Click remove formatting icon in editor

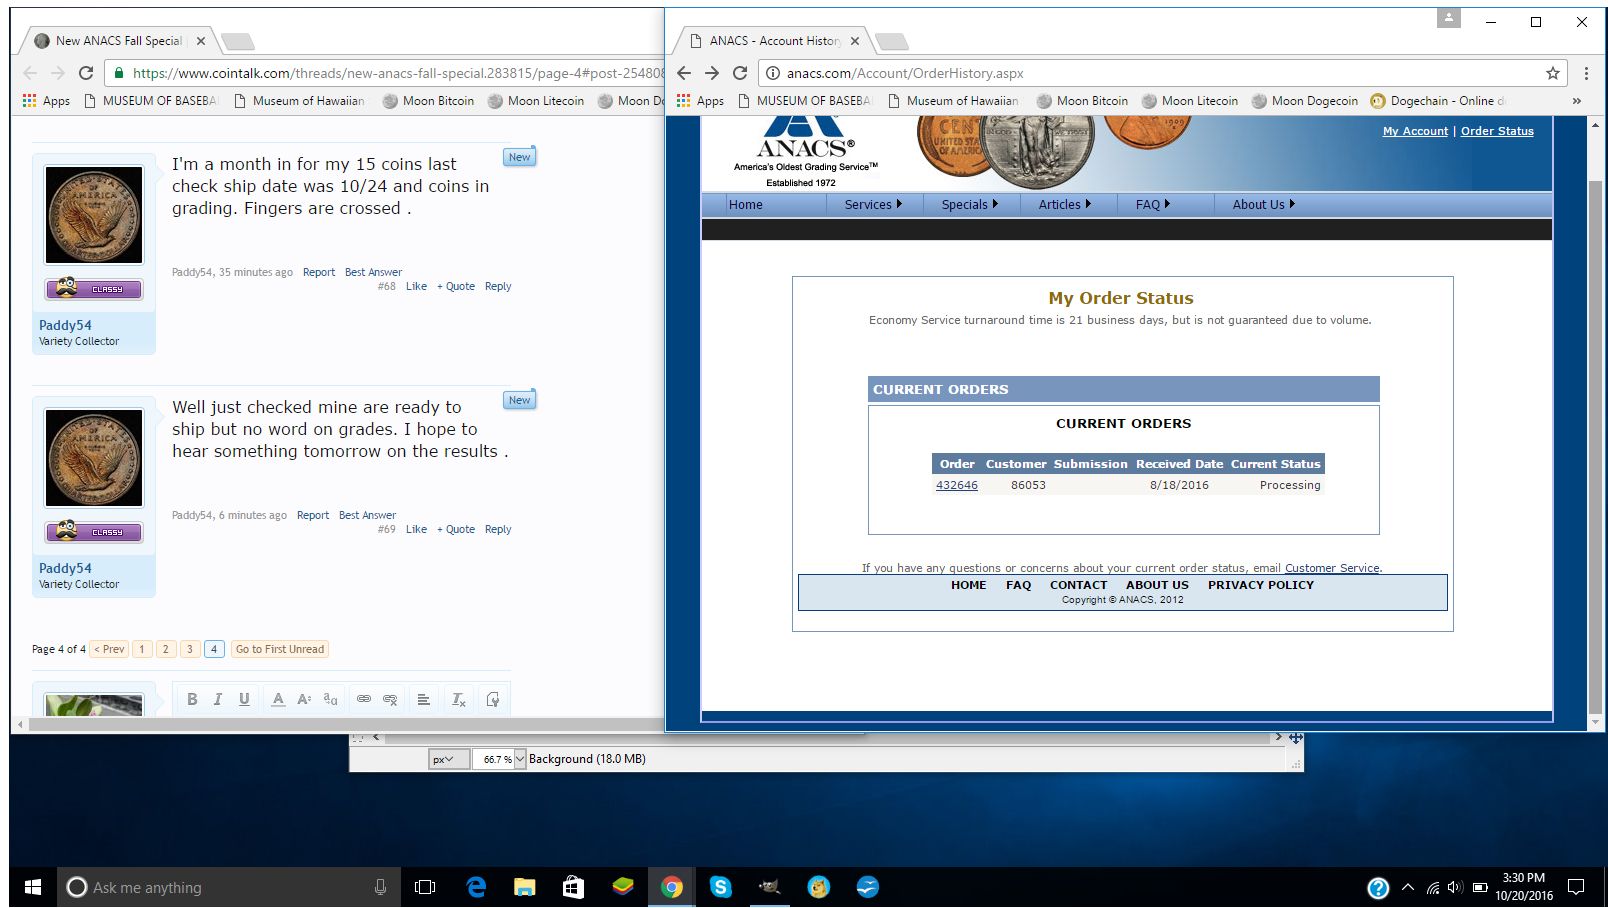tap(458, 699)
